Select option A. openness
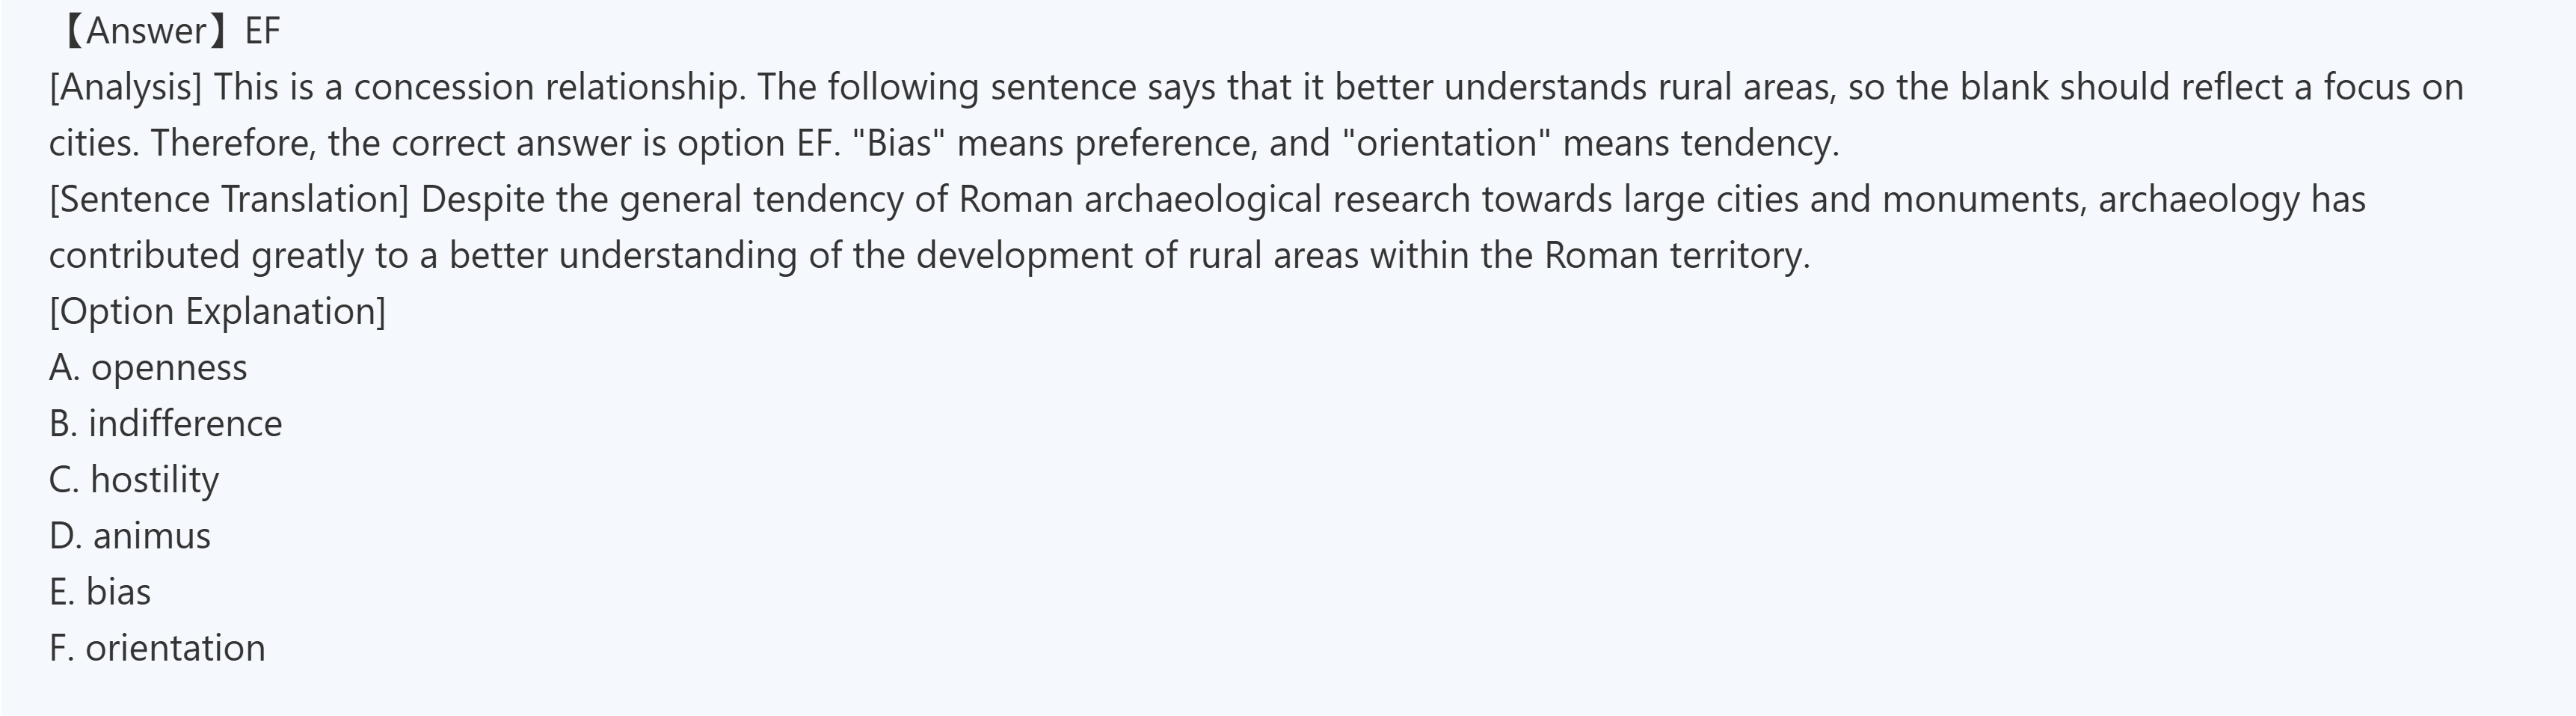 click(x=148, y=368)
